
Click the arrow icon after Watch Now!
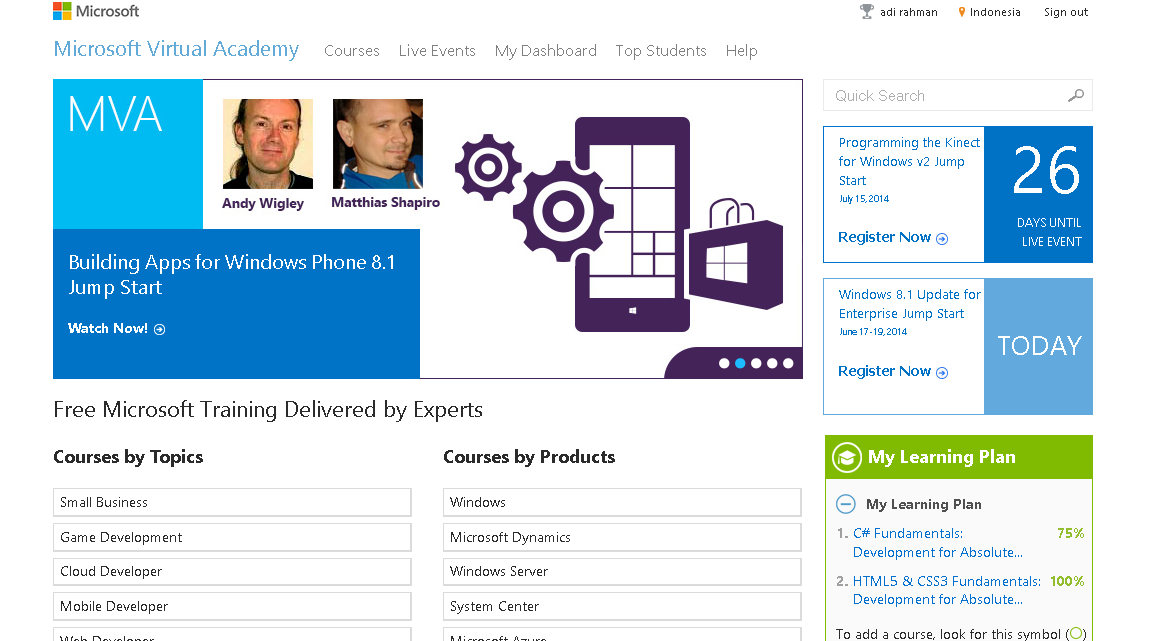[159, 329]
